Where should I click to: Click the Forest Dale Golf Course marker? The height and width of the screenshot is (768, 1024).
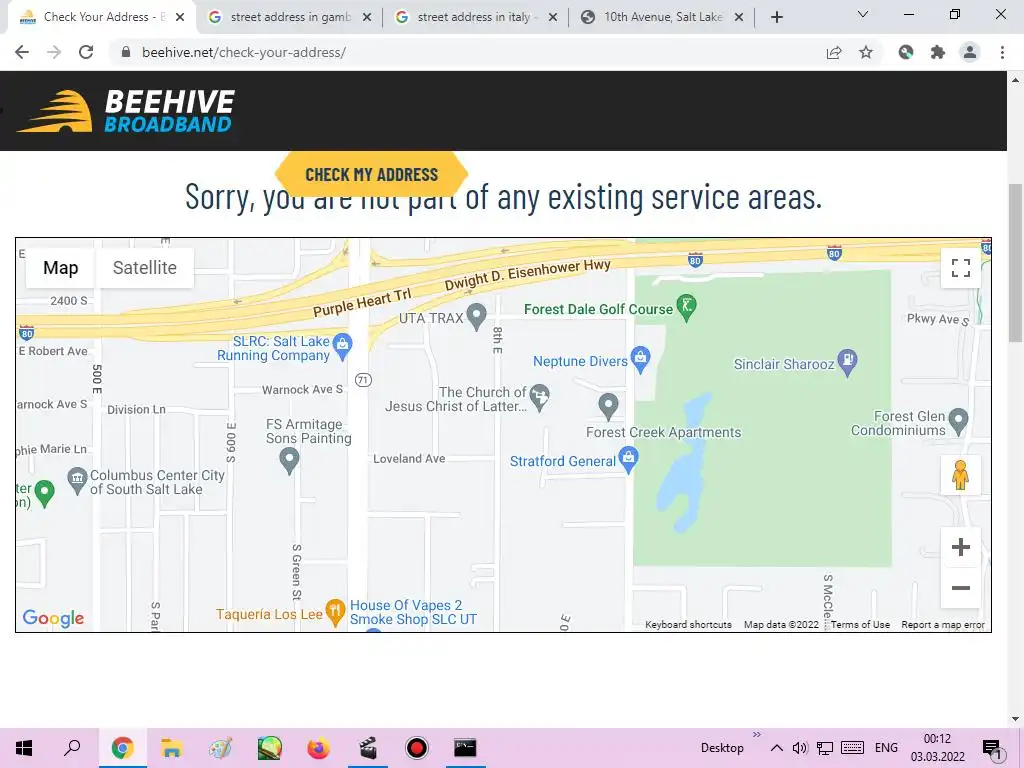coord(686,308)
